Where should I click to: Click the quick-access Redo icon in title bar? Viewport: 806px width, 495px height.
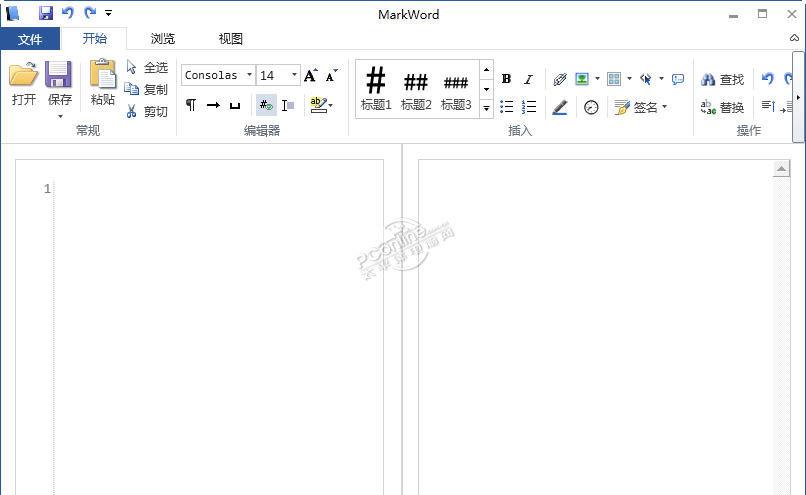(90, 13)
